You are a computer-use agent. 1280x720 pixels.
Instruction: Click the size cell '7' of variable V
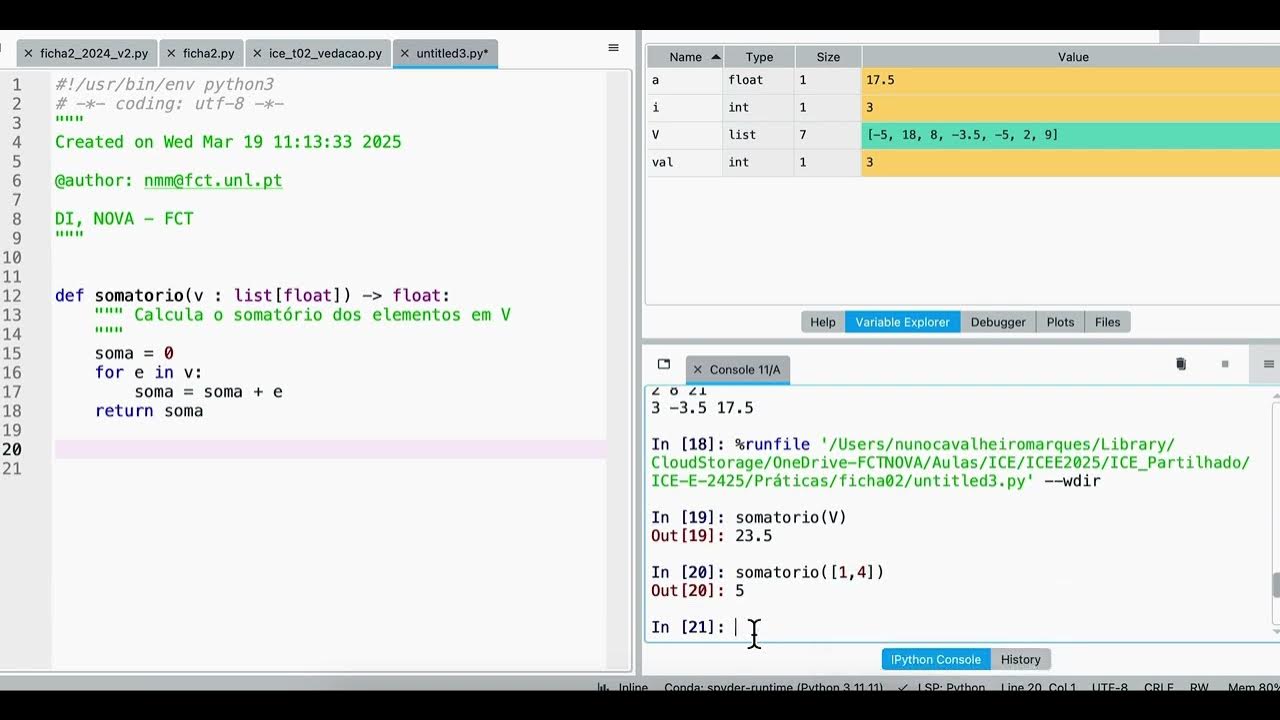(x=828, y=135)
